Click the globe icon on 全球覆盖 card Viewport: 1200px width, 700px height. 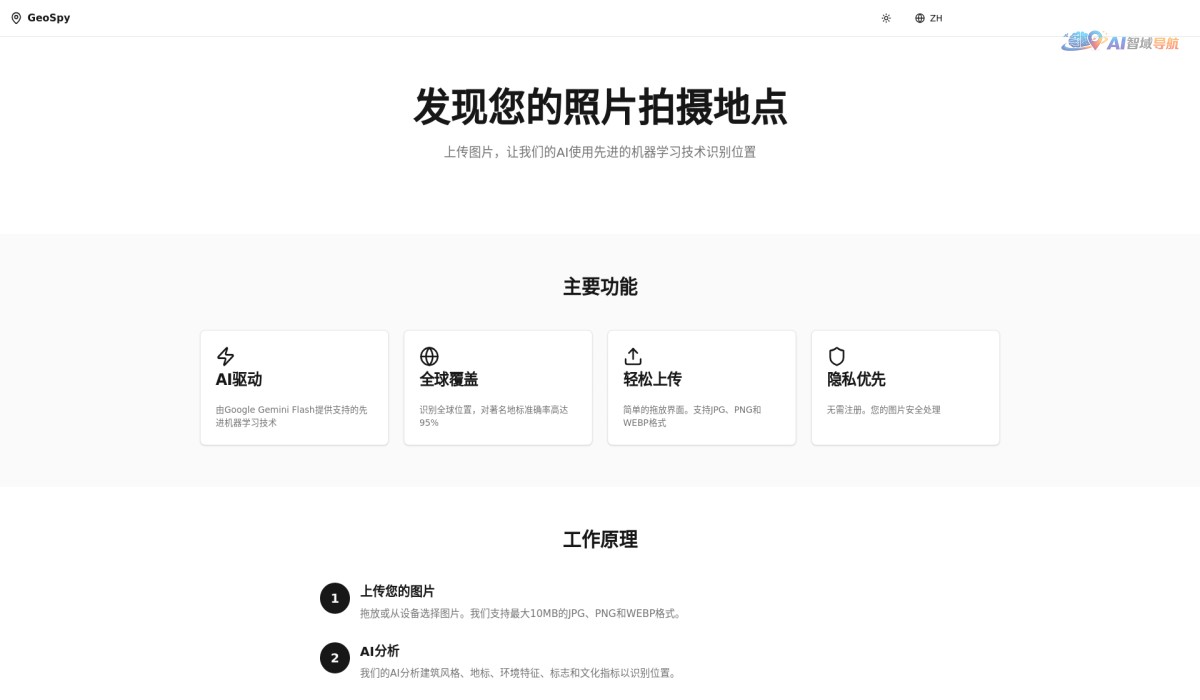tap(428, 355)
